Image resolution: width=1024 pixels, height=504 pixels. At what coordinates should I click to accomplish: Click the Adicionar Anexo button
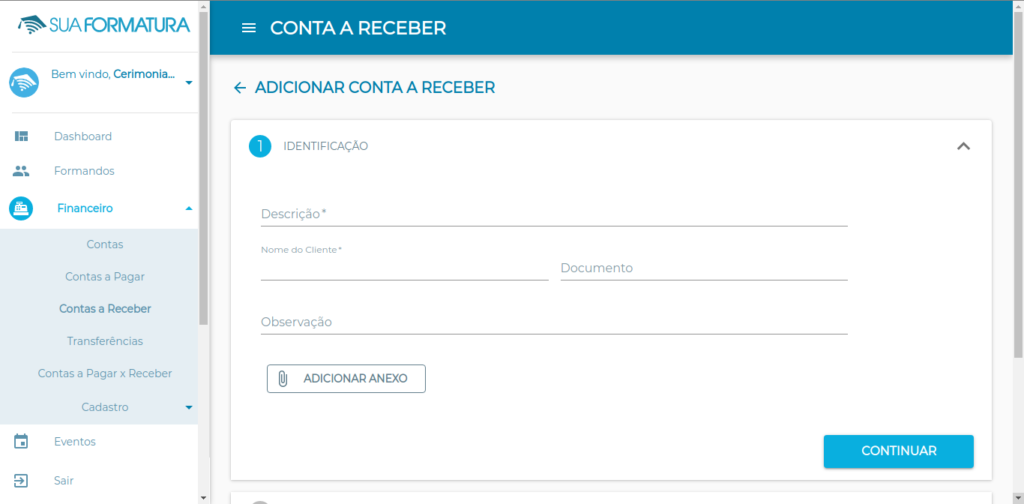[346, 379]
